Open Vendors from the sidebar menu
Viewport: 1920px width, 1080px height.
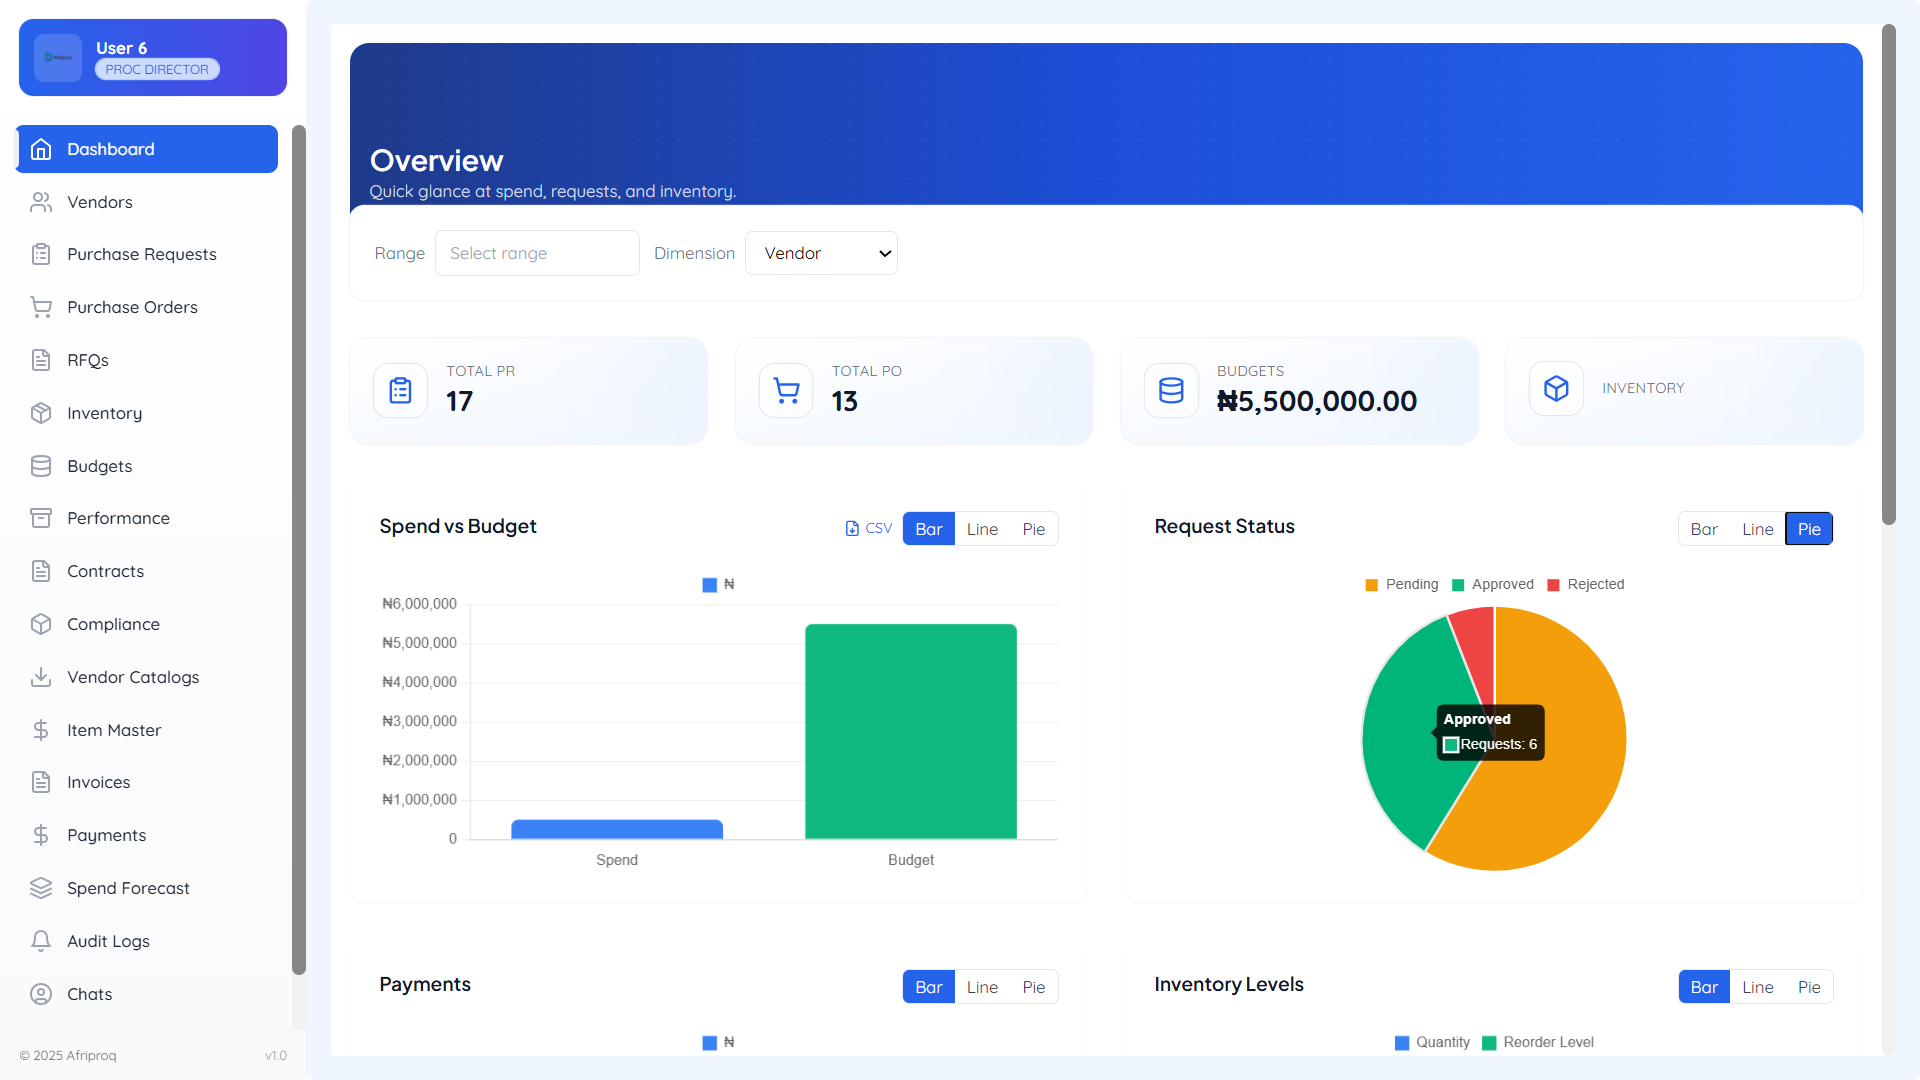coord(147,202)
